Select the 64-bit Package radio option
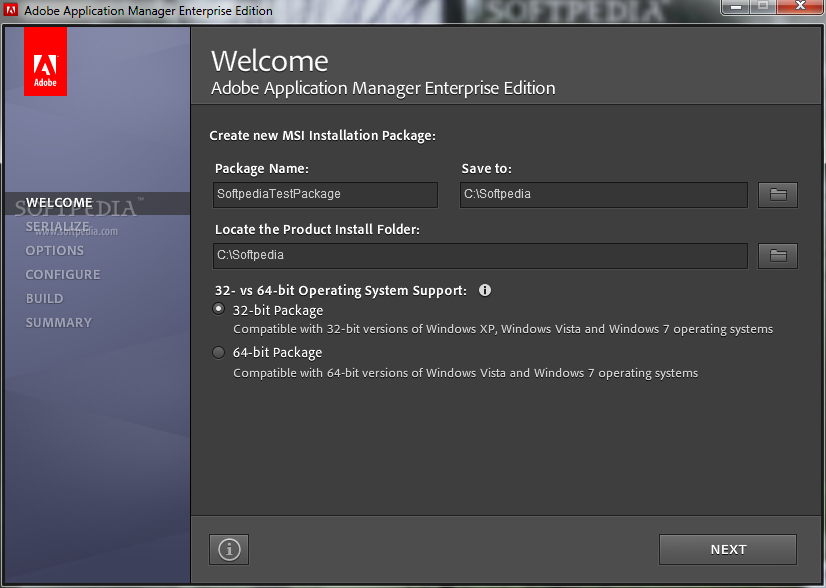This screenshot has width=826, height=588. pyautogui.click(x=219, y=352)
